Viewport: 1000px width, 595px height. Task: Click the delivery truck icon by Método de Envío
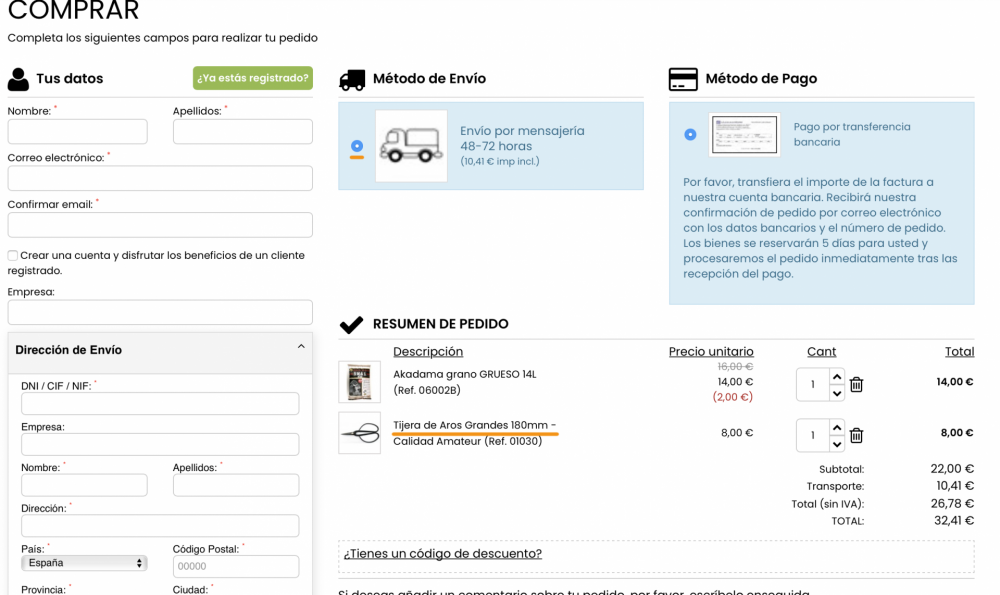point(352,80)
